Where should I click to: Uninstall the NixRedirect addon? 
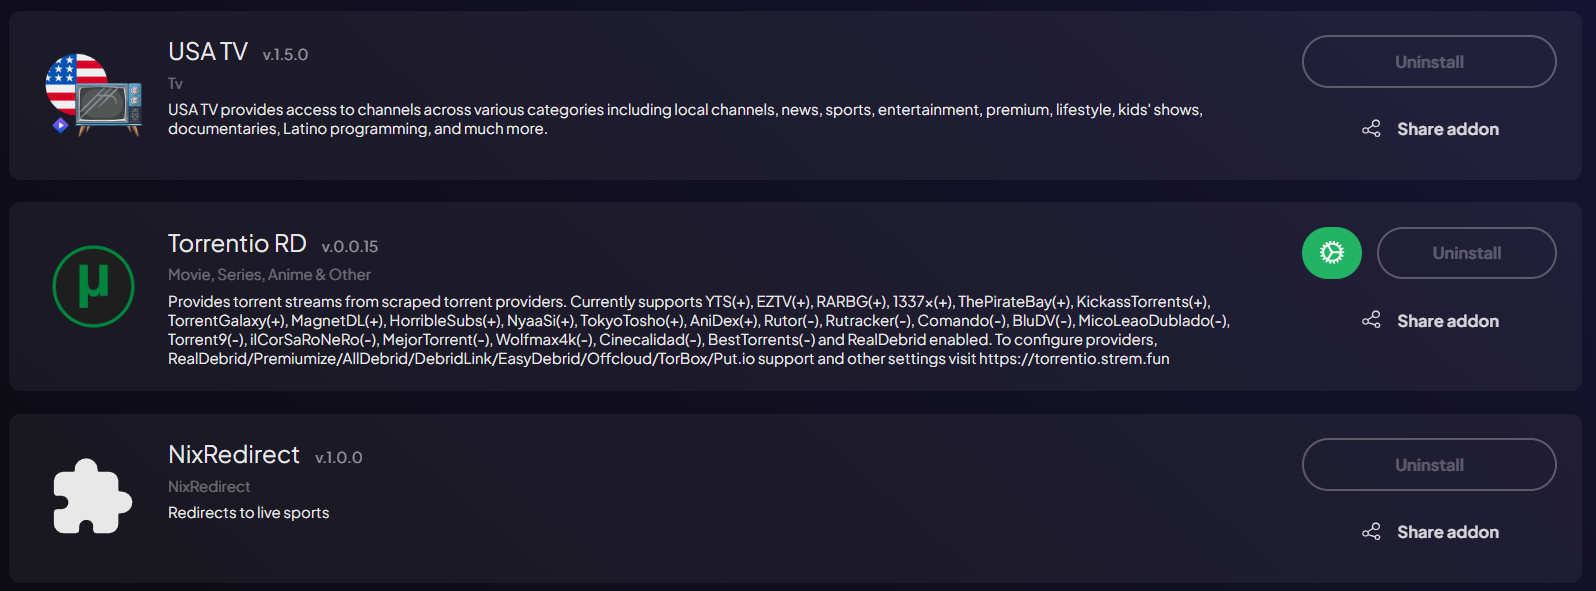(1428, 465)
